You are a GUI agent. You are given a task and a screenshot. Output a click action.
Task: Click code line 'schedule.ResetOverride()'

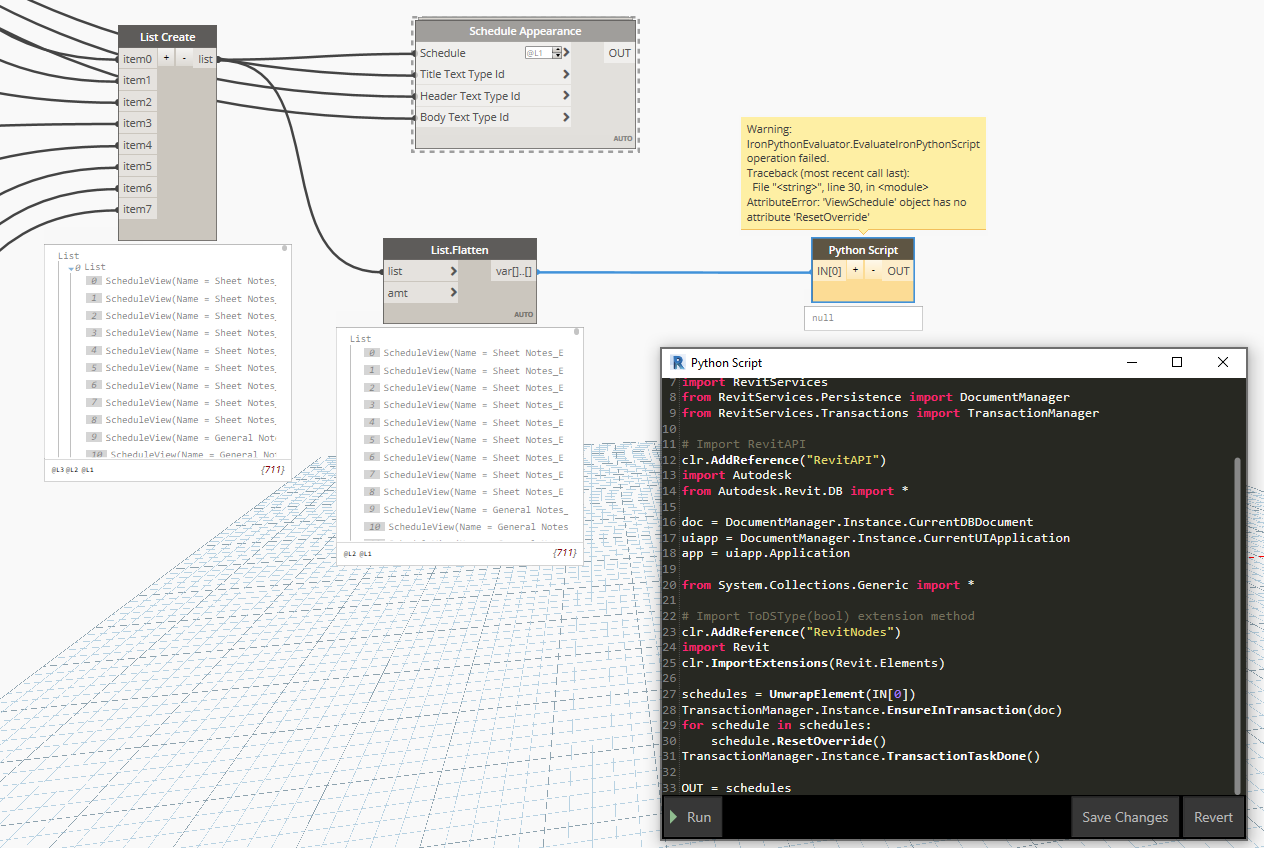[x=799, y=741]
